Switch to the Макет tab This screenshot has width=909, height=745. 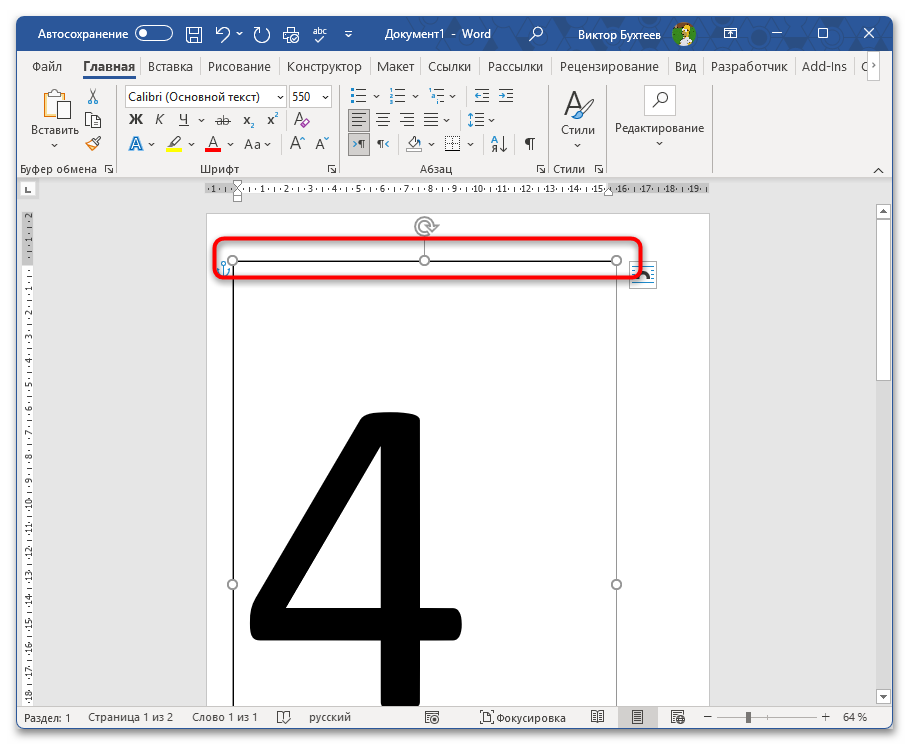395,67
